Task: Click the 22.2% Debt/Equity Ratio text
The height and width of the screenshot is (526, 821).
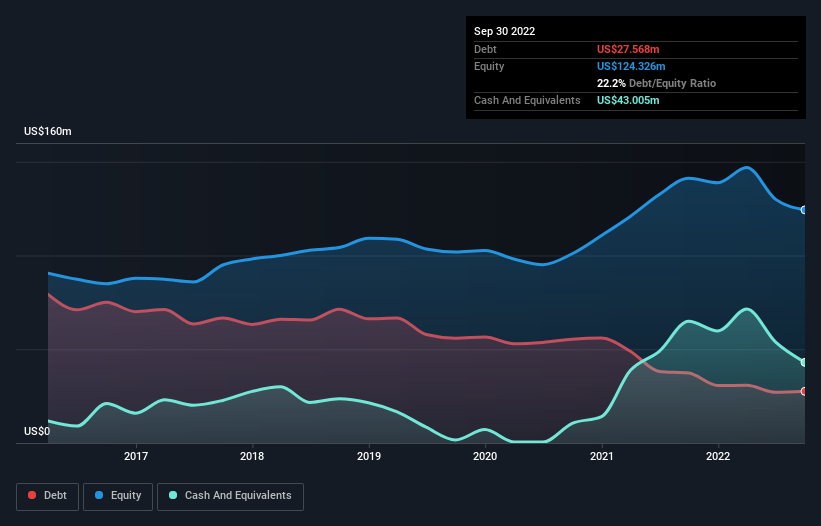Action: pyautogui.click(x=657, y=83)
